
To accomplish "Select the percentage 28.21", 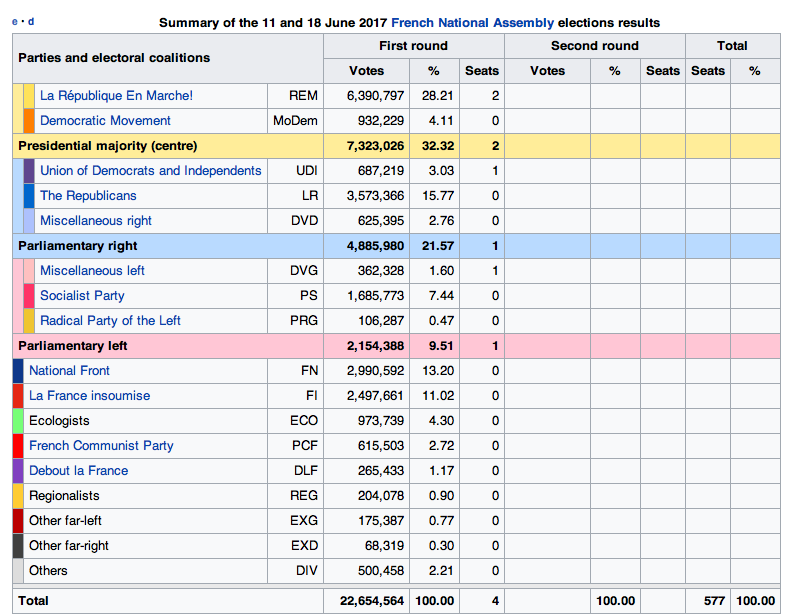I will [x=438, y=96].
